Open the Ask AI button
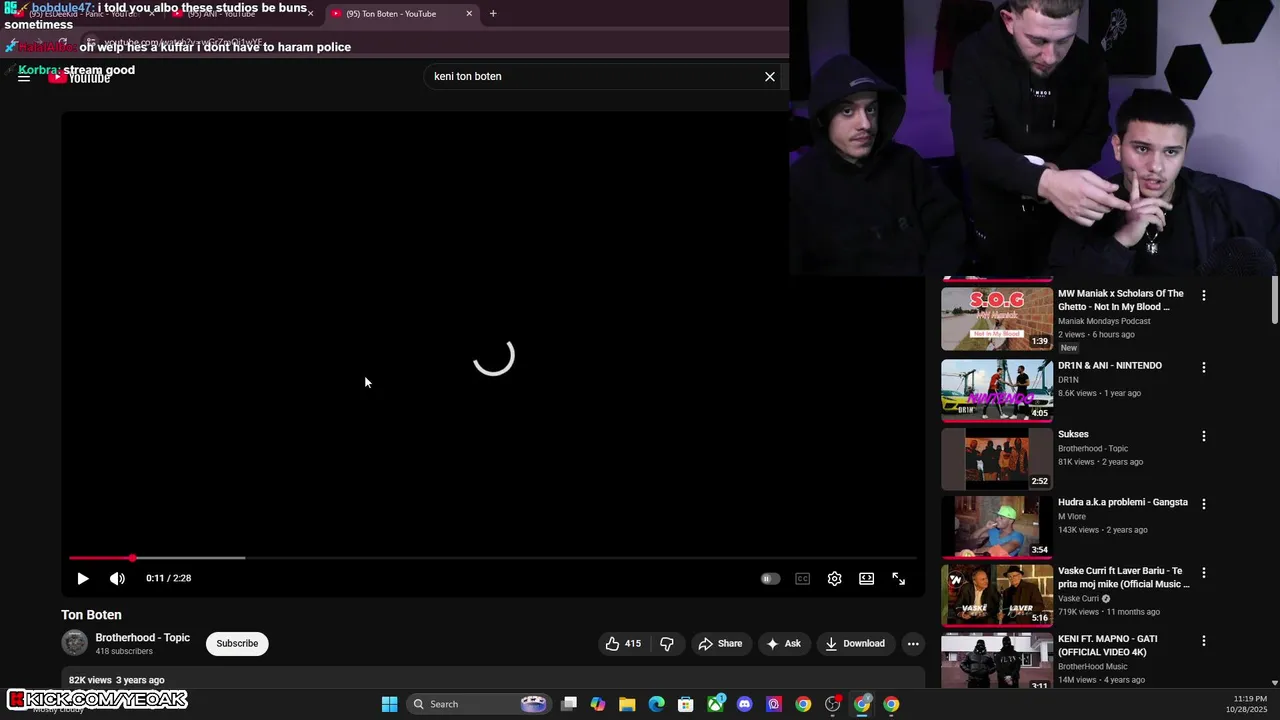The width and height of the screenshot is (1280, 720). (783, 643)
